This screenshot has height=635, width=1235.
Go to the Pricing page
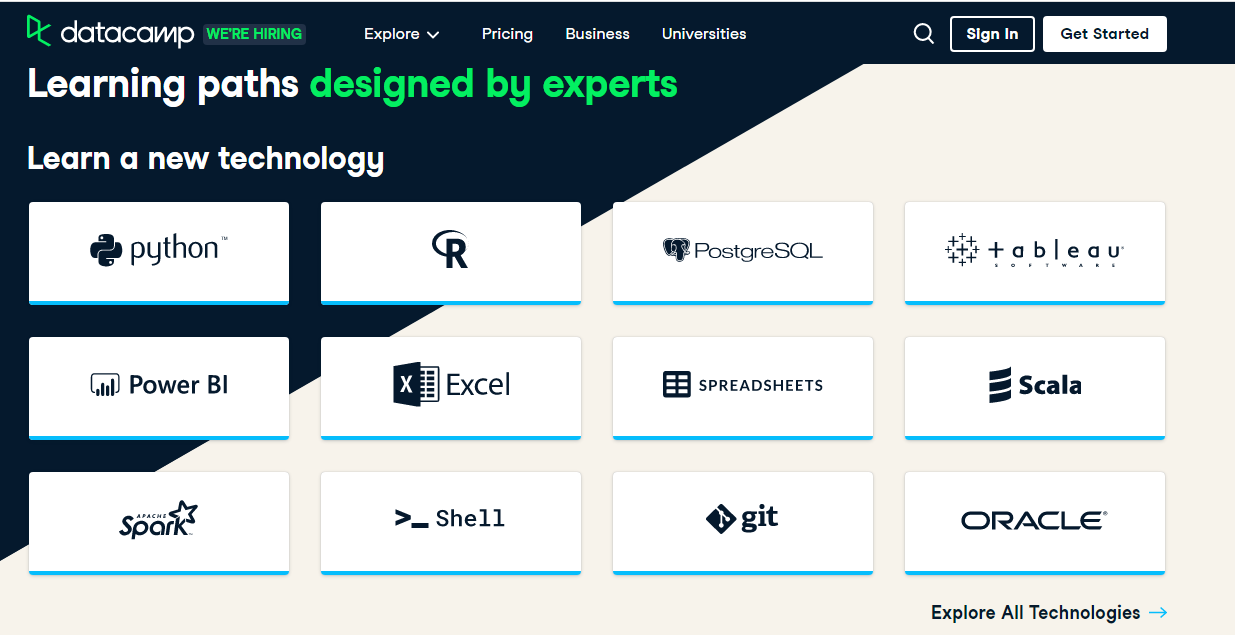[x=507, y=34]
